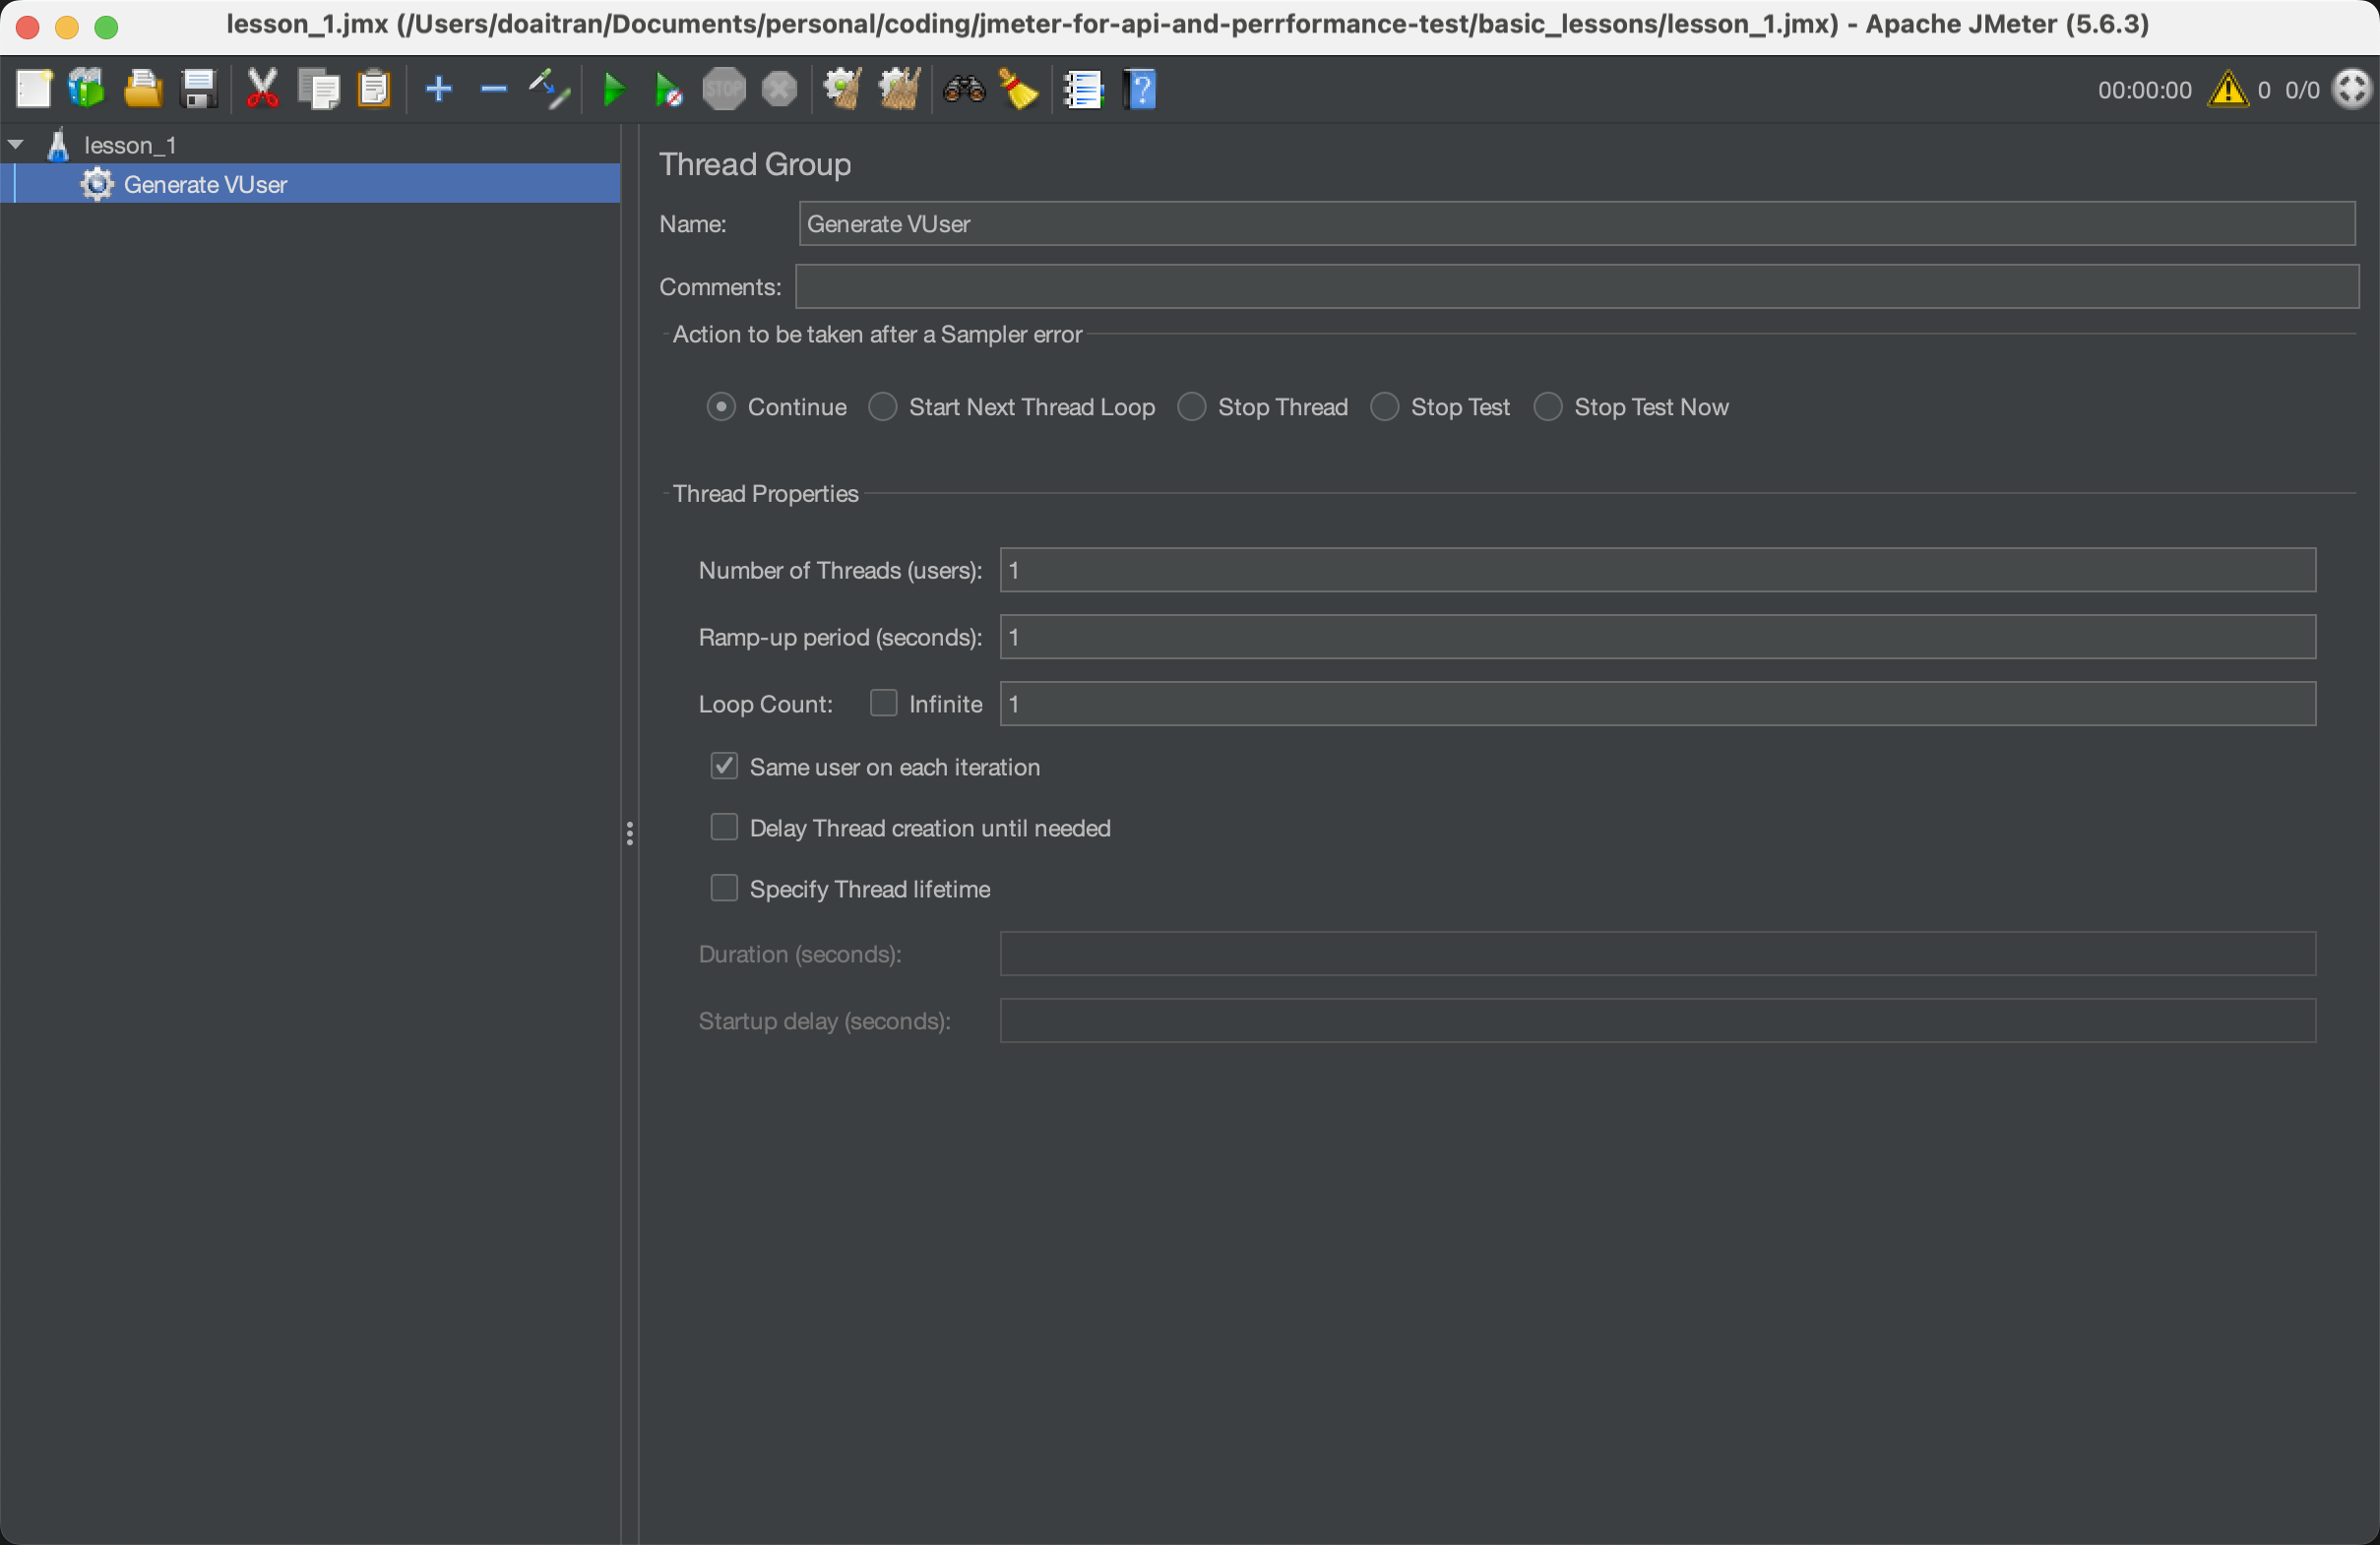Clear results with the single broom icon
This screenshot has height=1545, width=2380.
point(843,89)
